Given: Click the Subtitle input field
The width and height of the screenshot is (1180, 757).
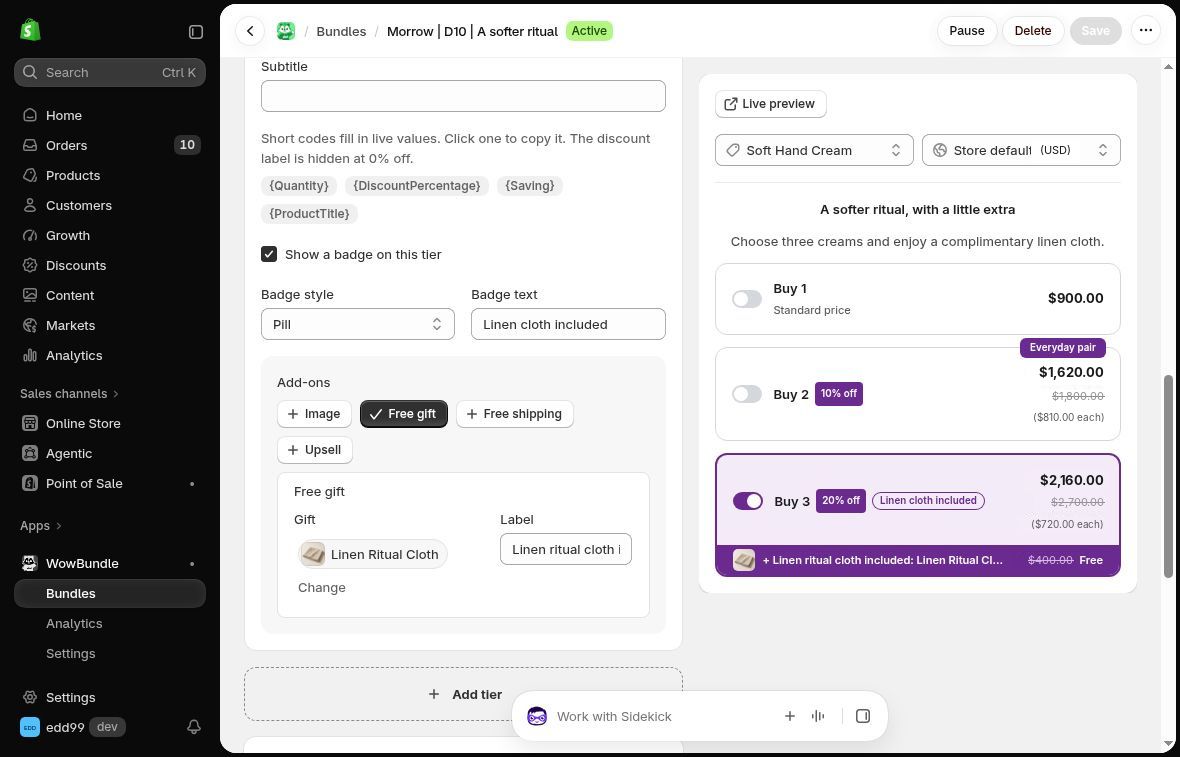Looking at the screenshot, I should click(x=463, y=96).
